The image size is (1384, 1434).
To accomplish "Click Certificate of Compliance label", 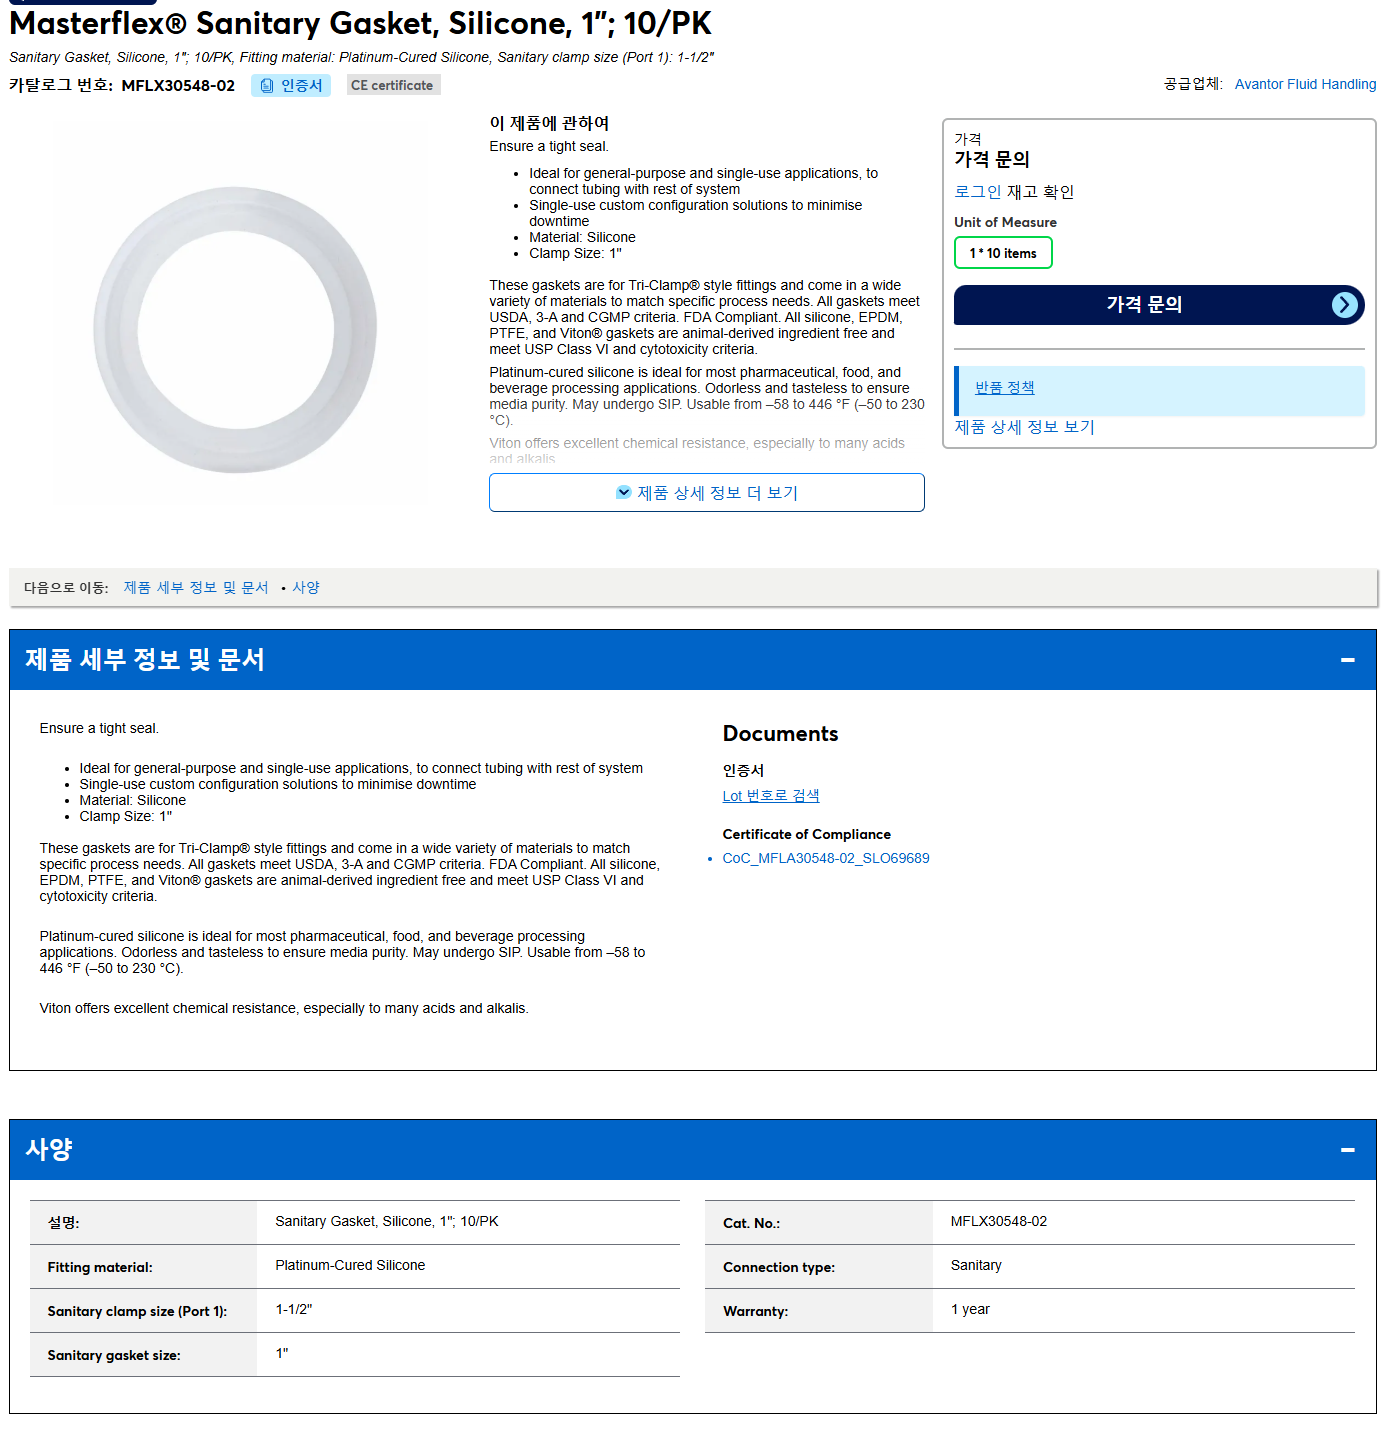I will pos(806,834).
